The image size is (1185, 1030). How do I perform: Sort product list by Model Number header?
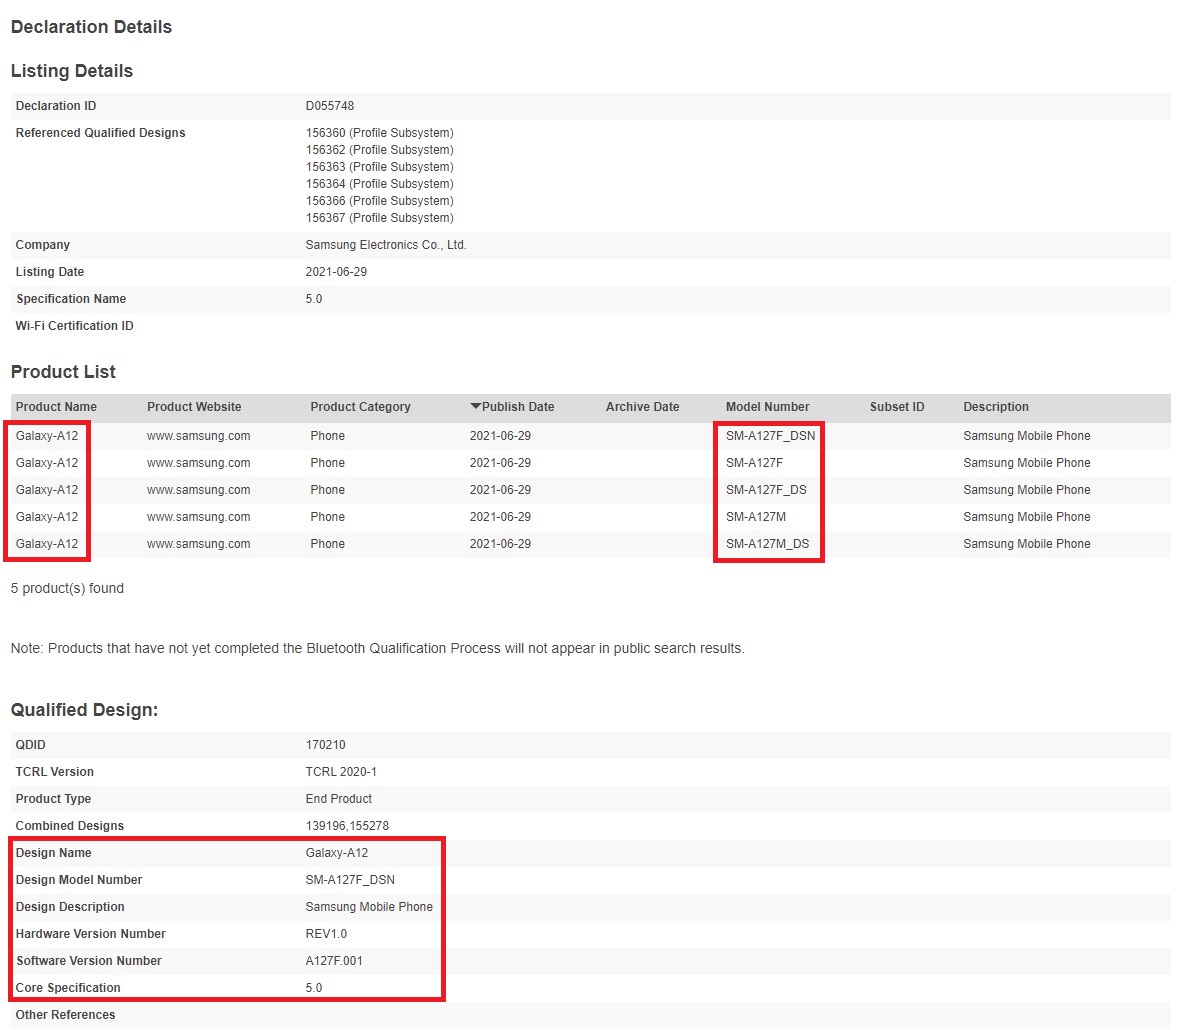pyautogui.click(x=767, y=407)
